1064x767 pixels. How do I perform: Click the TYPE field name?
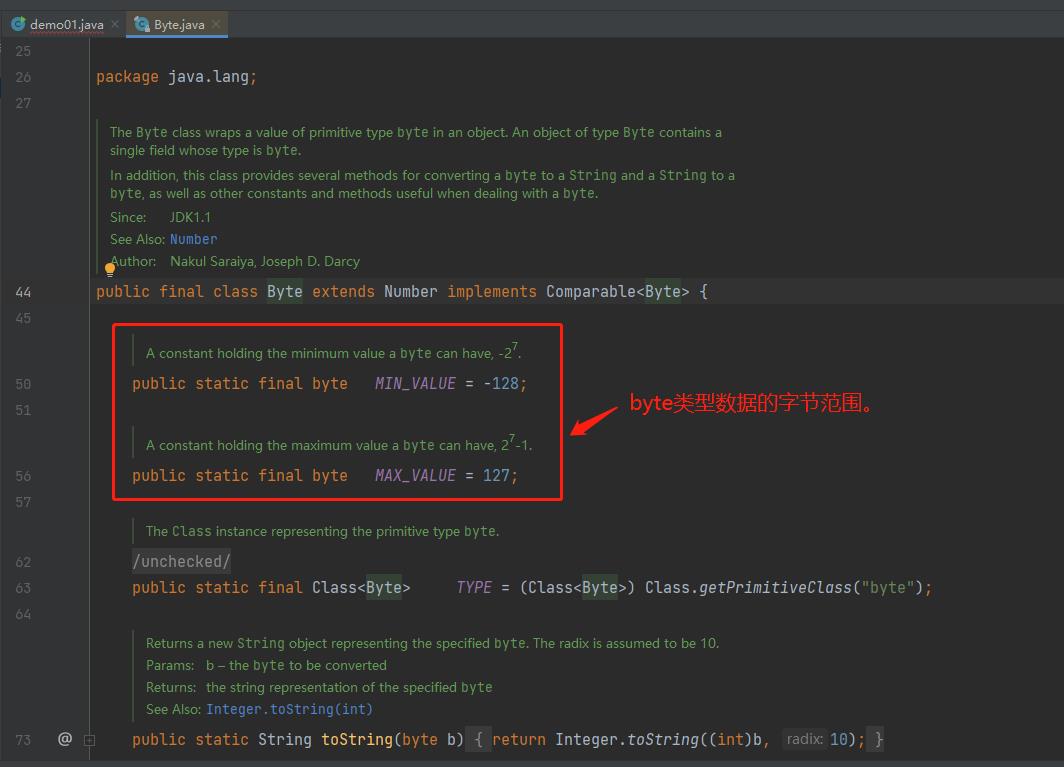[474, 588]
